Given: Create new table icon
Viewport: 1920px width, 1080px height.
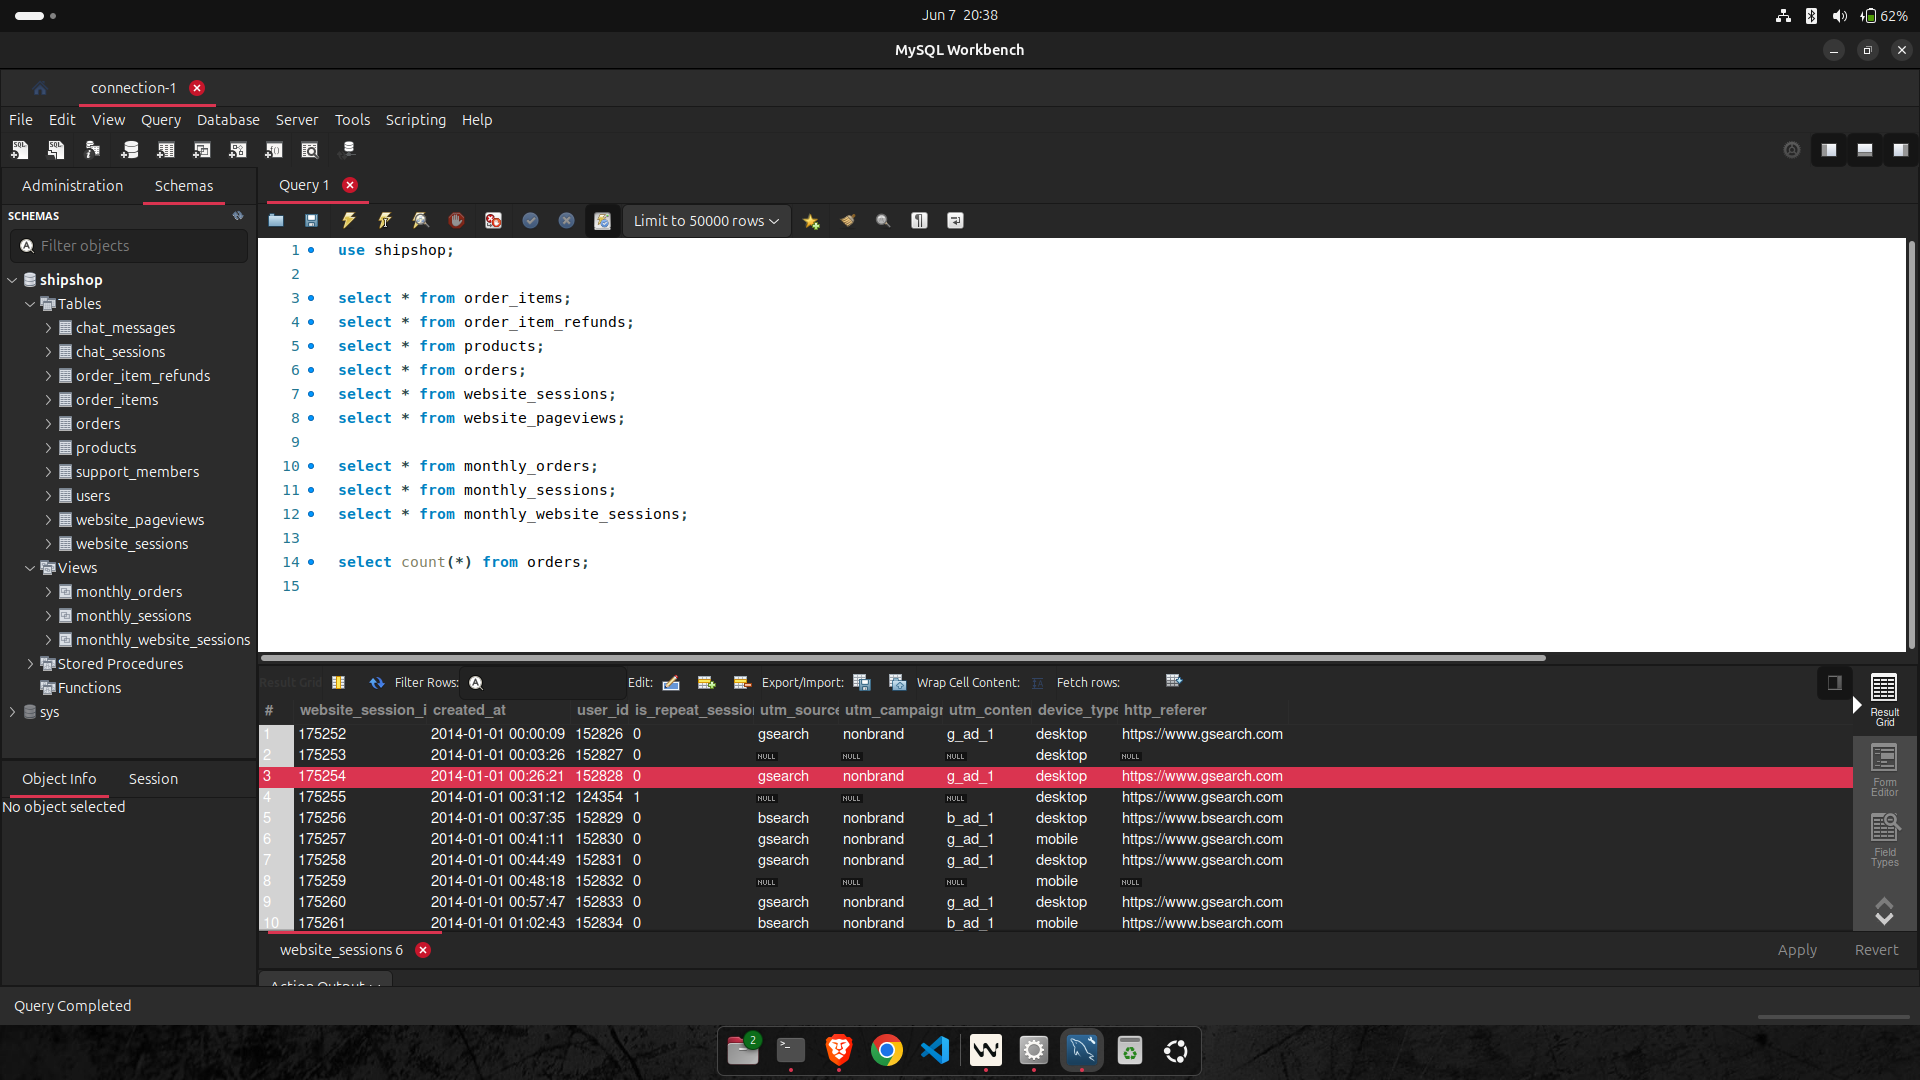Looking at the screenshot, I should click(x=165, y=150).
